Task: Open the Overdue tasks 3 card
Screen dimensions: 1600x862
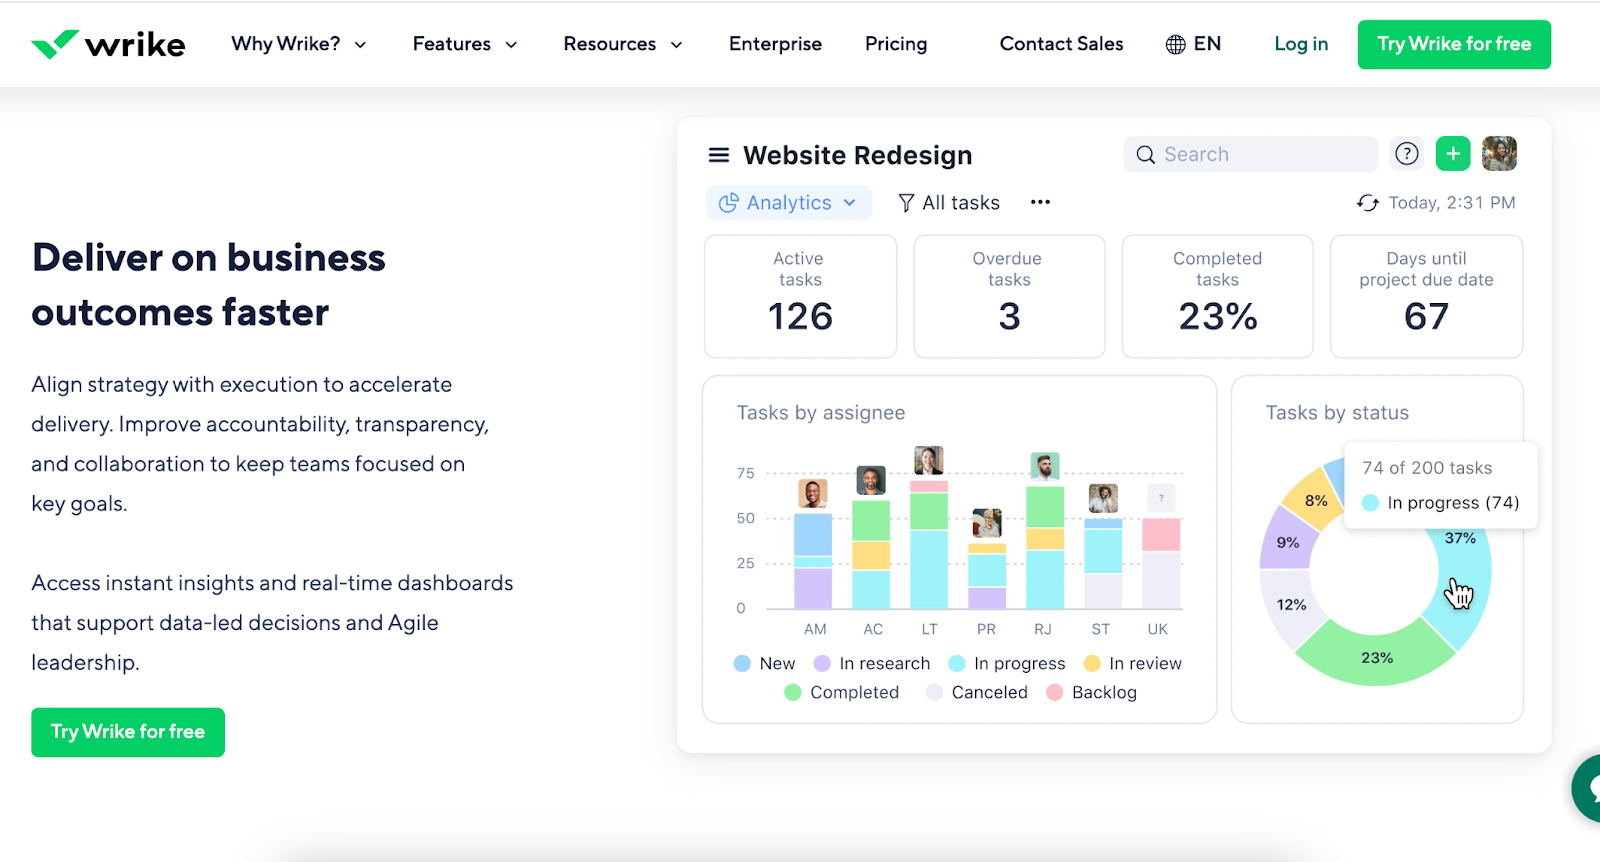Action: (x=1009, y=296)
